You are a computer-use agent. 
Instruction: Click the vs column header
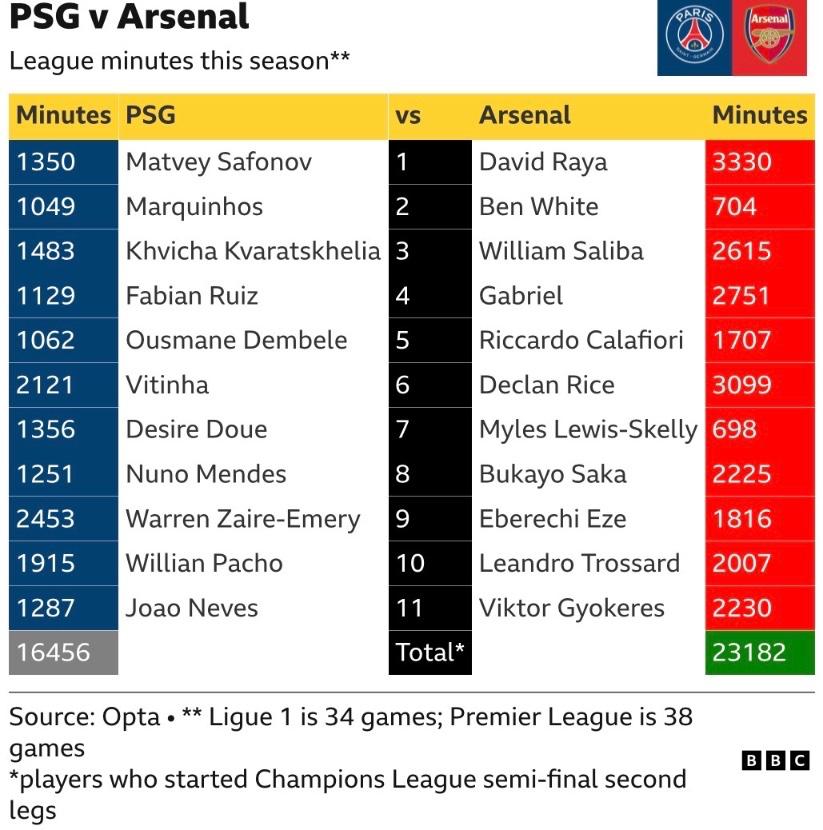pos(408,116)
